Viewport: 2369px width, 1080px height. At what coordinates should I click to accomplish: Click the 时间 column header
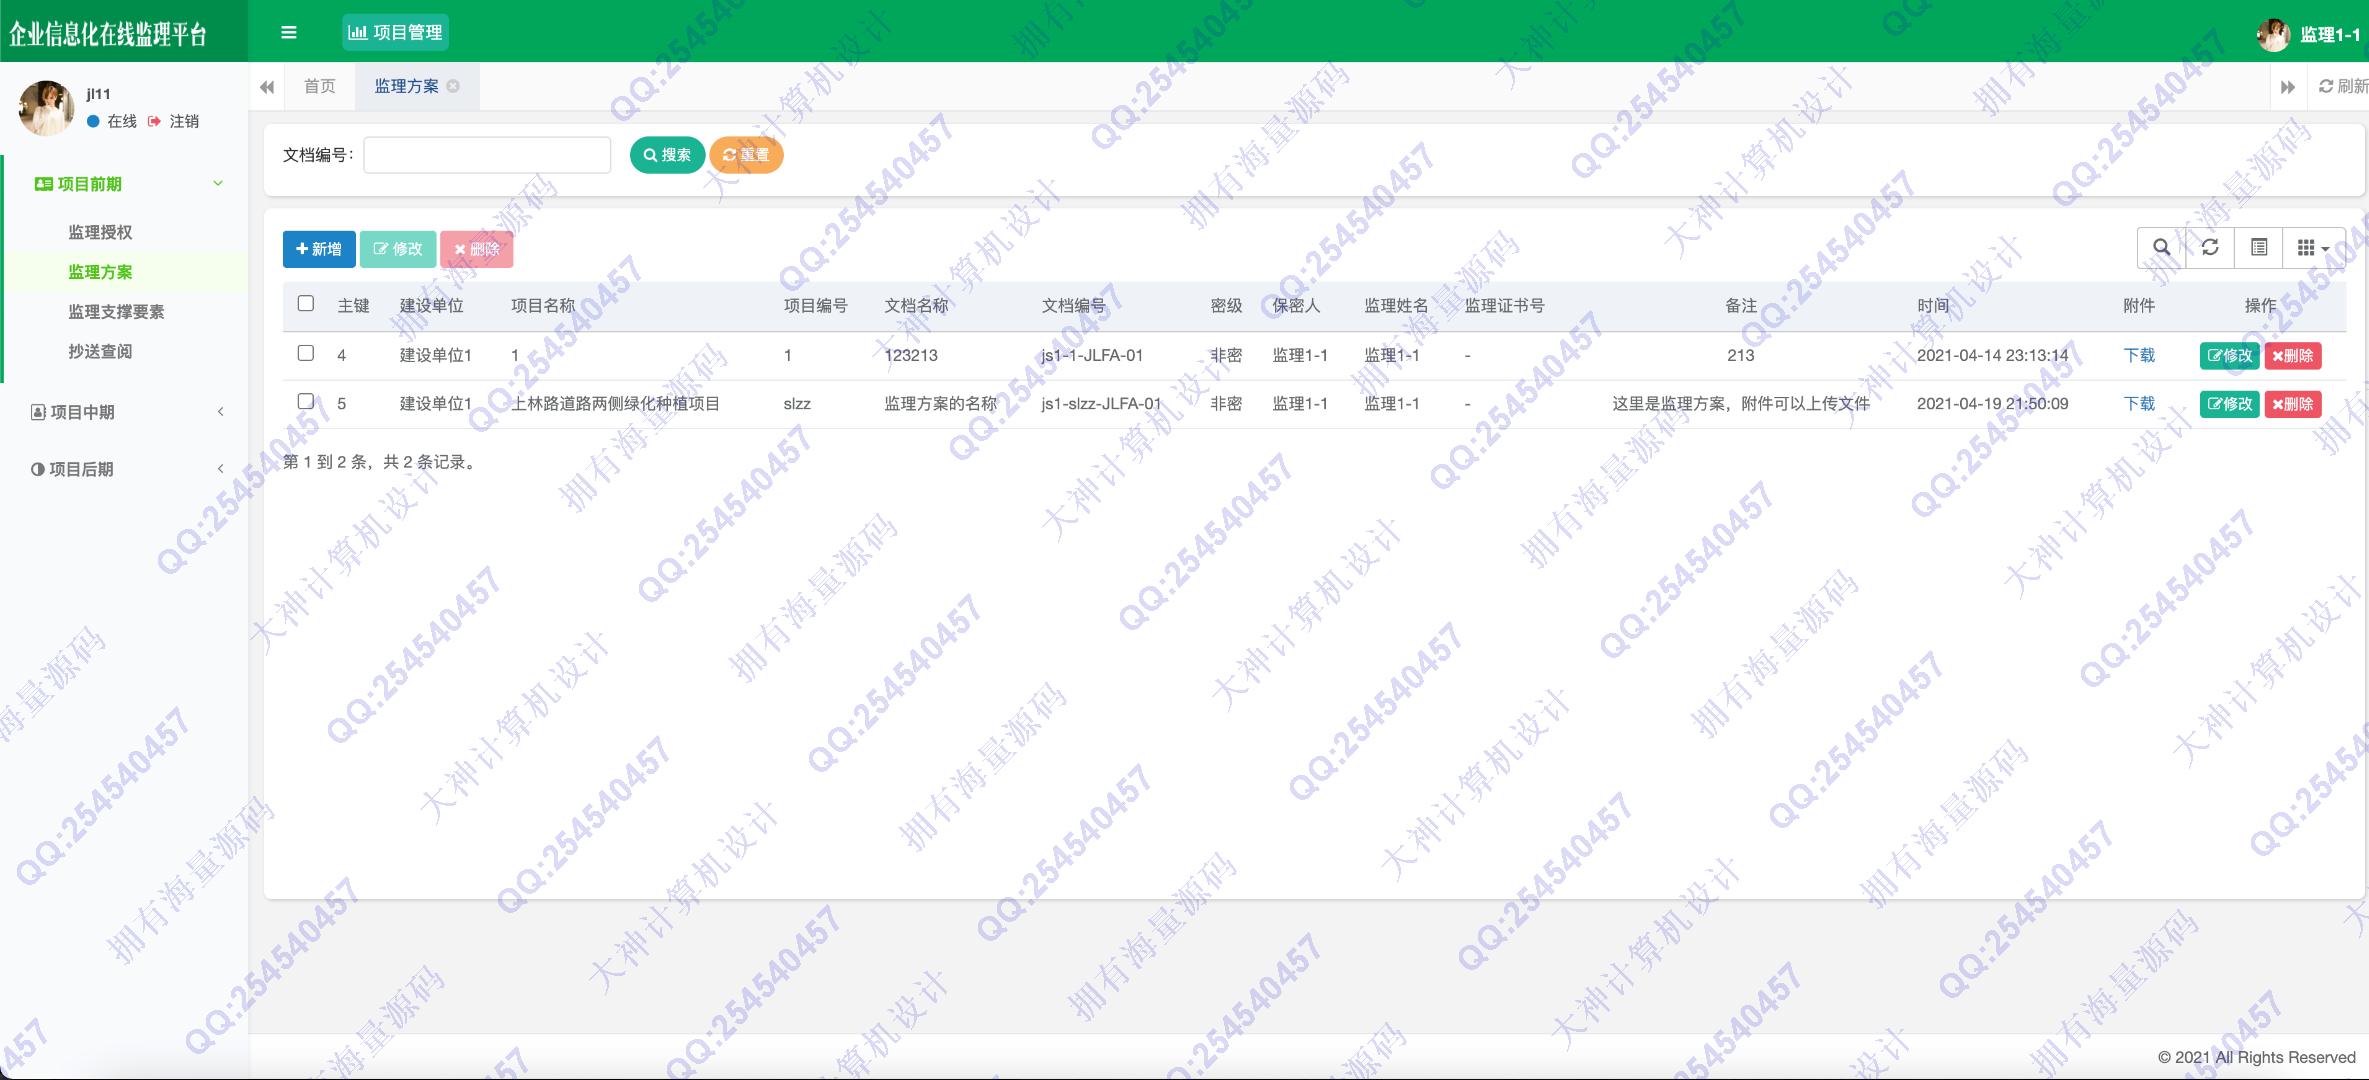coord(1933,306)
